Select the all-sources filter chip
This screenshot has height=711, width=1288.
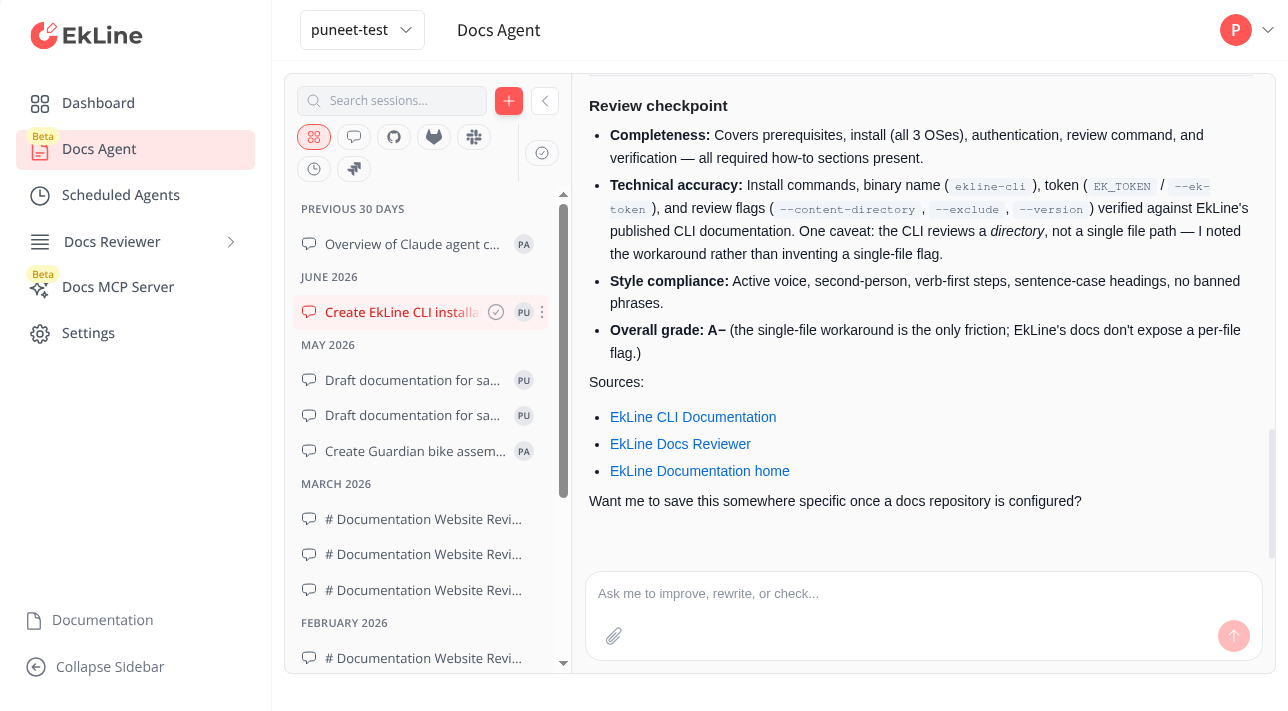click(314, 137)
